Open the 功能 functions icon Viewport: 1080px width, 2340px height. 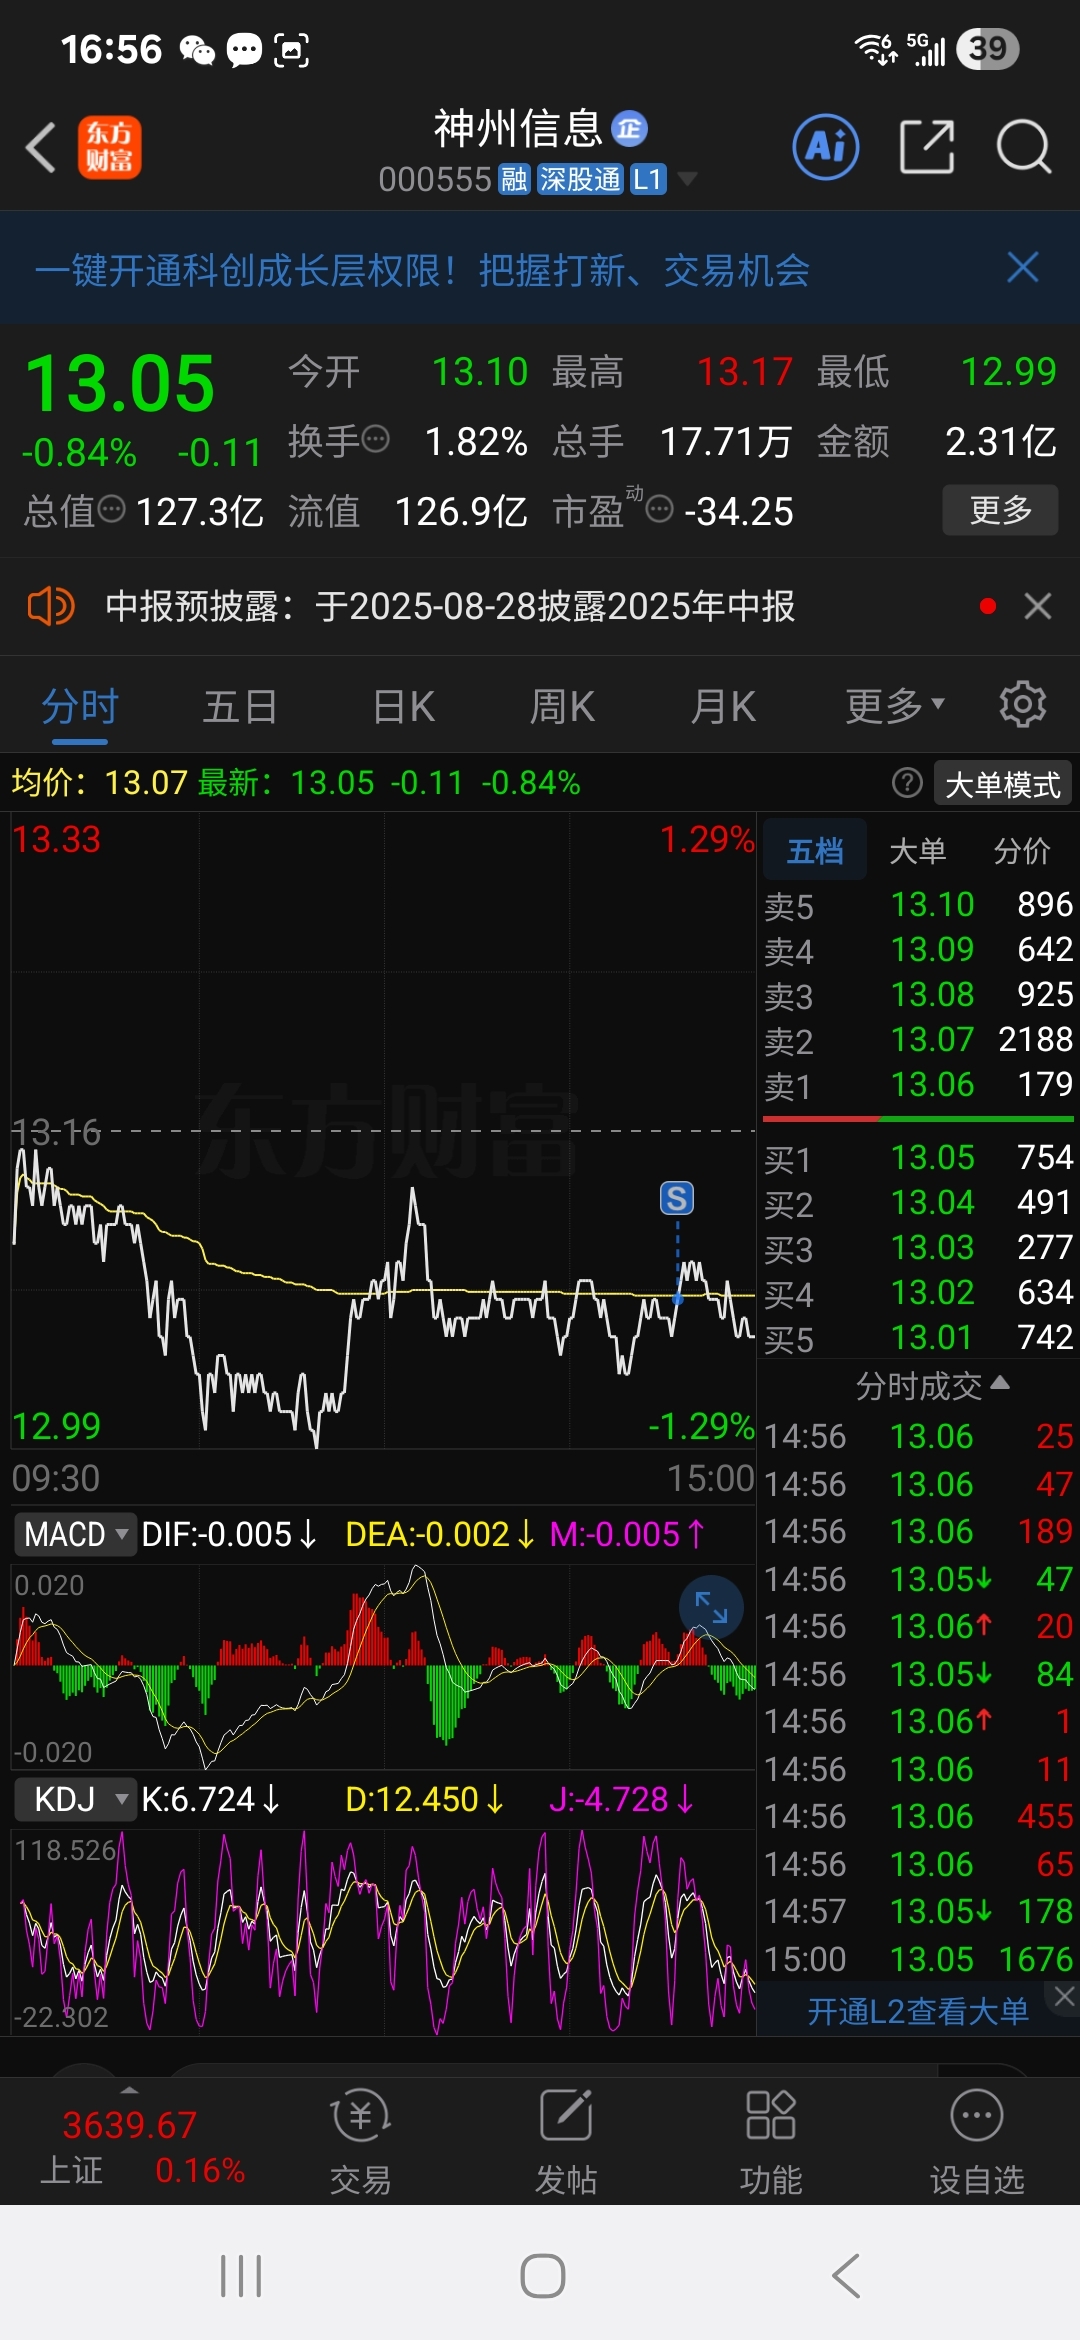(x=771, y=2141)
